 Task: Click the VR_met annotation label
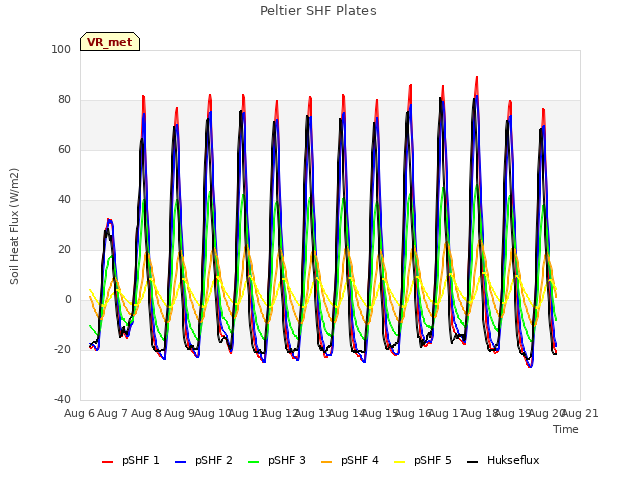[x=110, y=42]
